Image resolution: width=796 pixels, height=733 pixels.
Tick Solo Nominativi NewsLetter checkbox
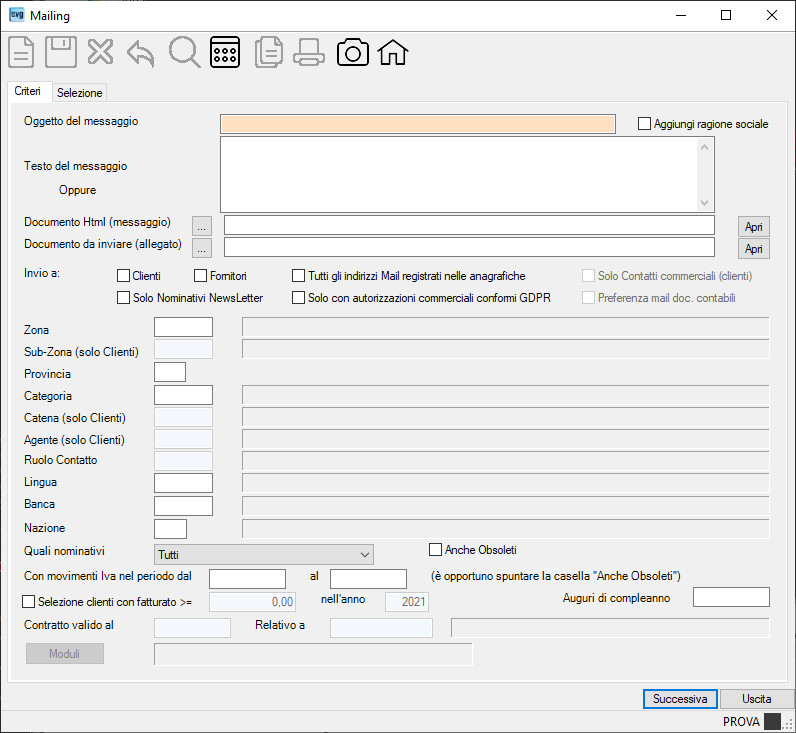123,297
